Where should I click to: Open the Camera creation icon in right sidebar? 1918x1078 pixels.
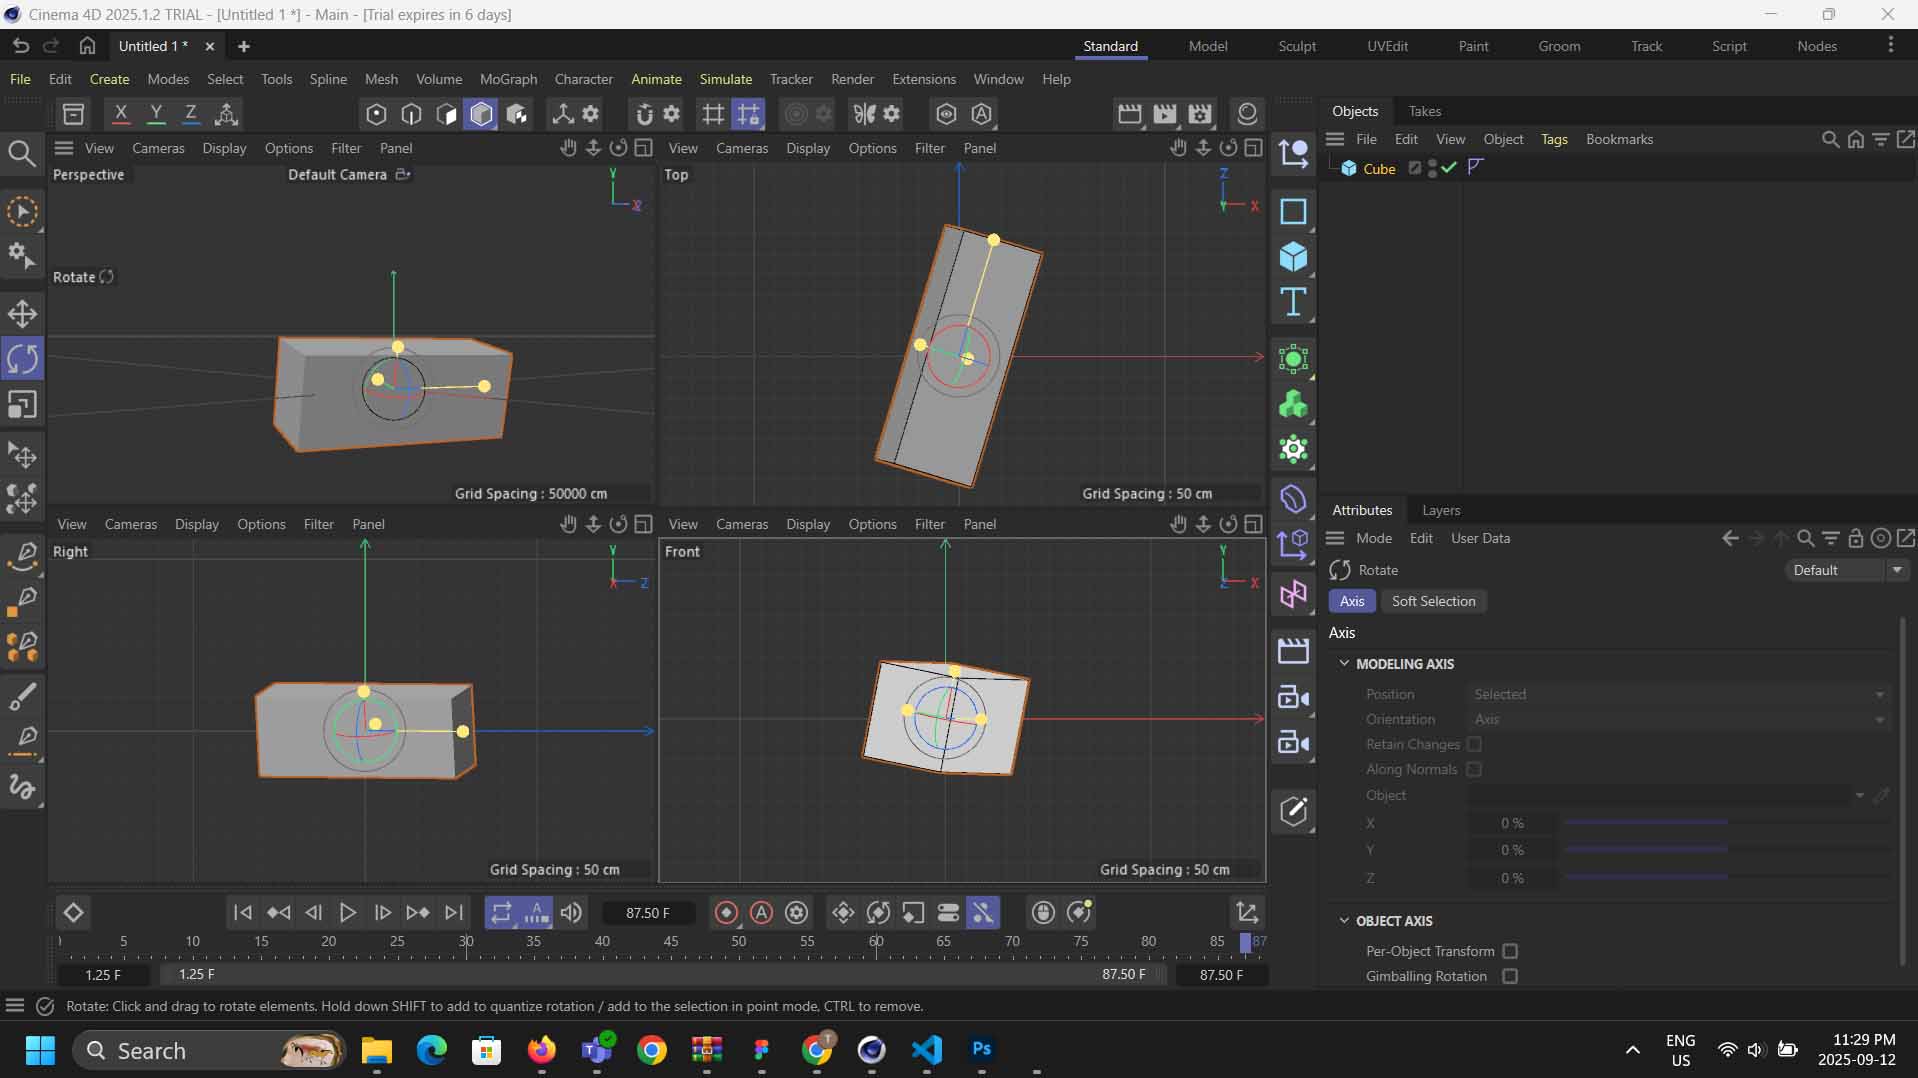click(x=1294, y=697)
